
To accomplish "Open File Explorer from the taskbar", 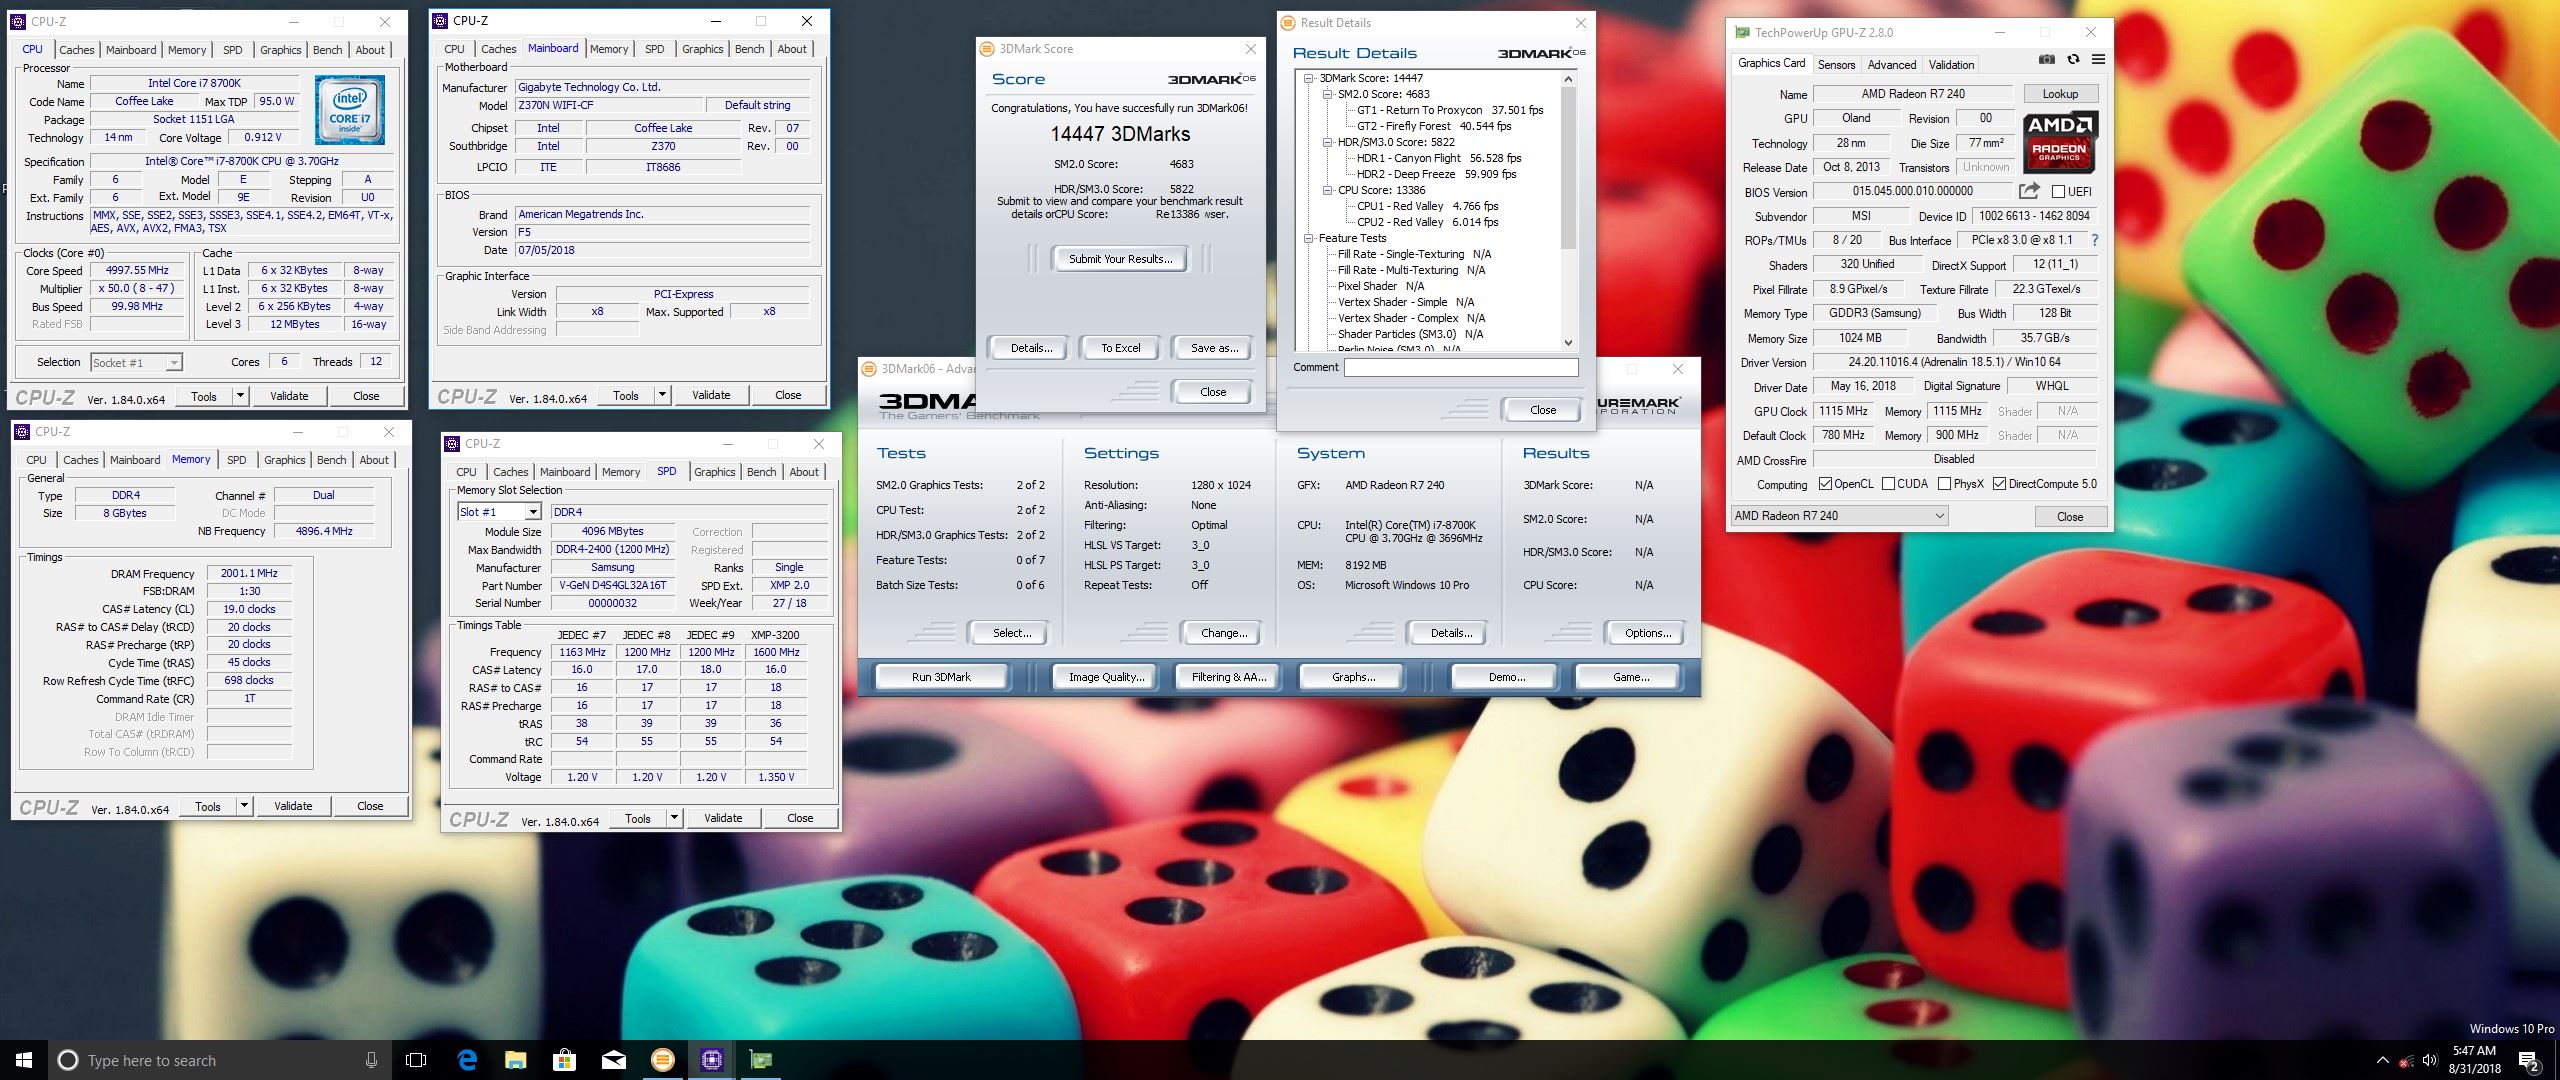I will 515,1060.
